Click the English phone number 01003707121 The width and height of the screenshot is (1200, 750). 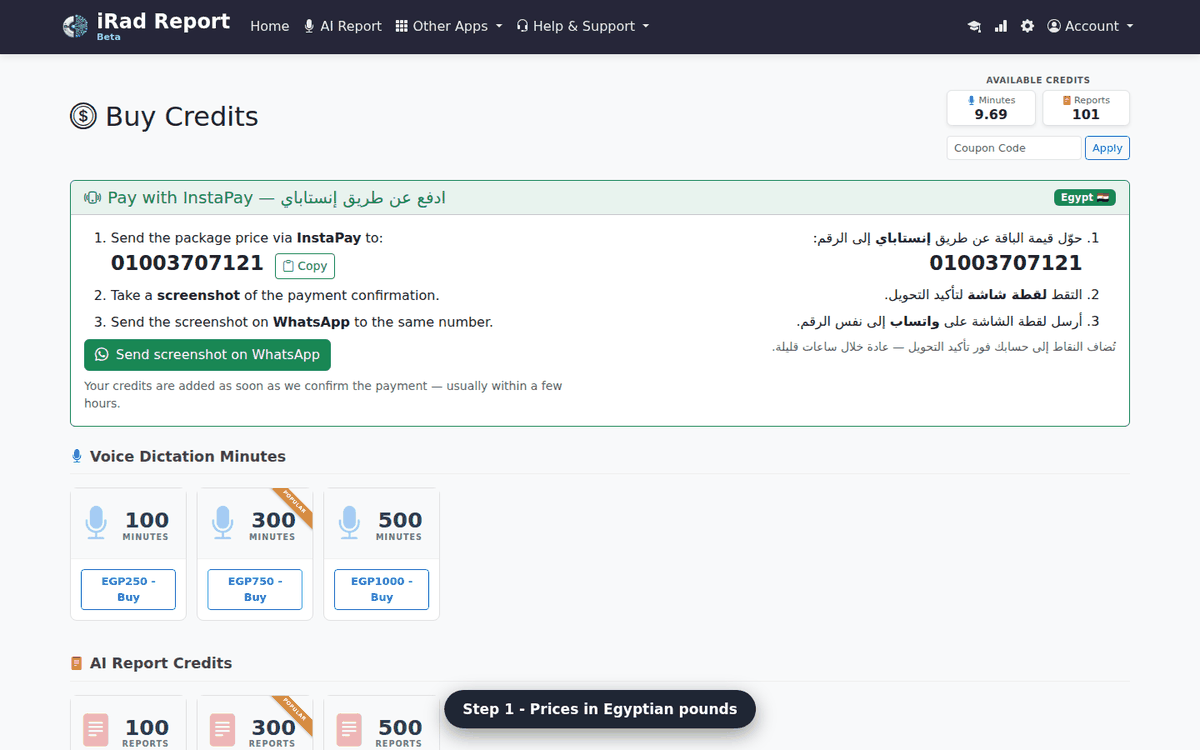(x=187, y=263)
